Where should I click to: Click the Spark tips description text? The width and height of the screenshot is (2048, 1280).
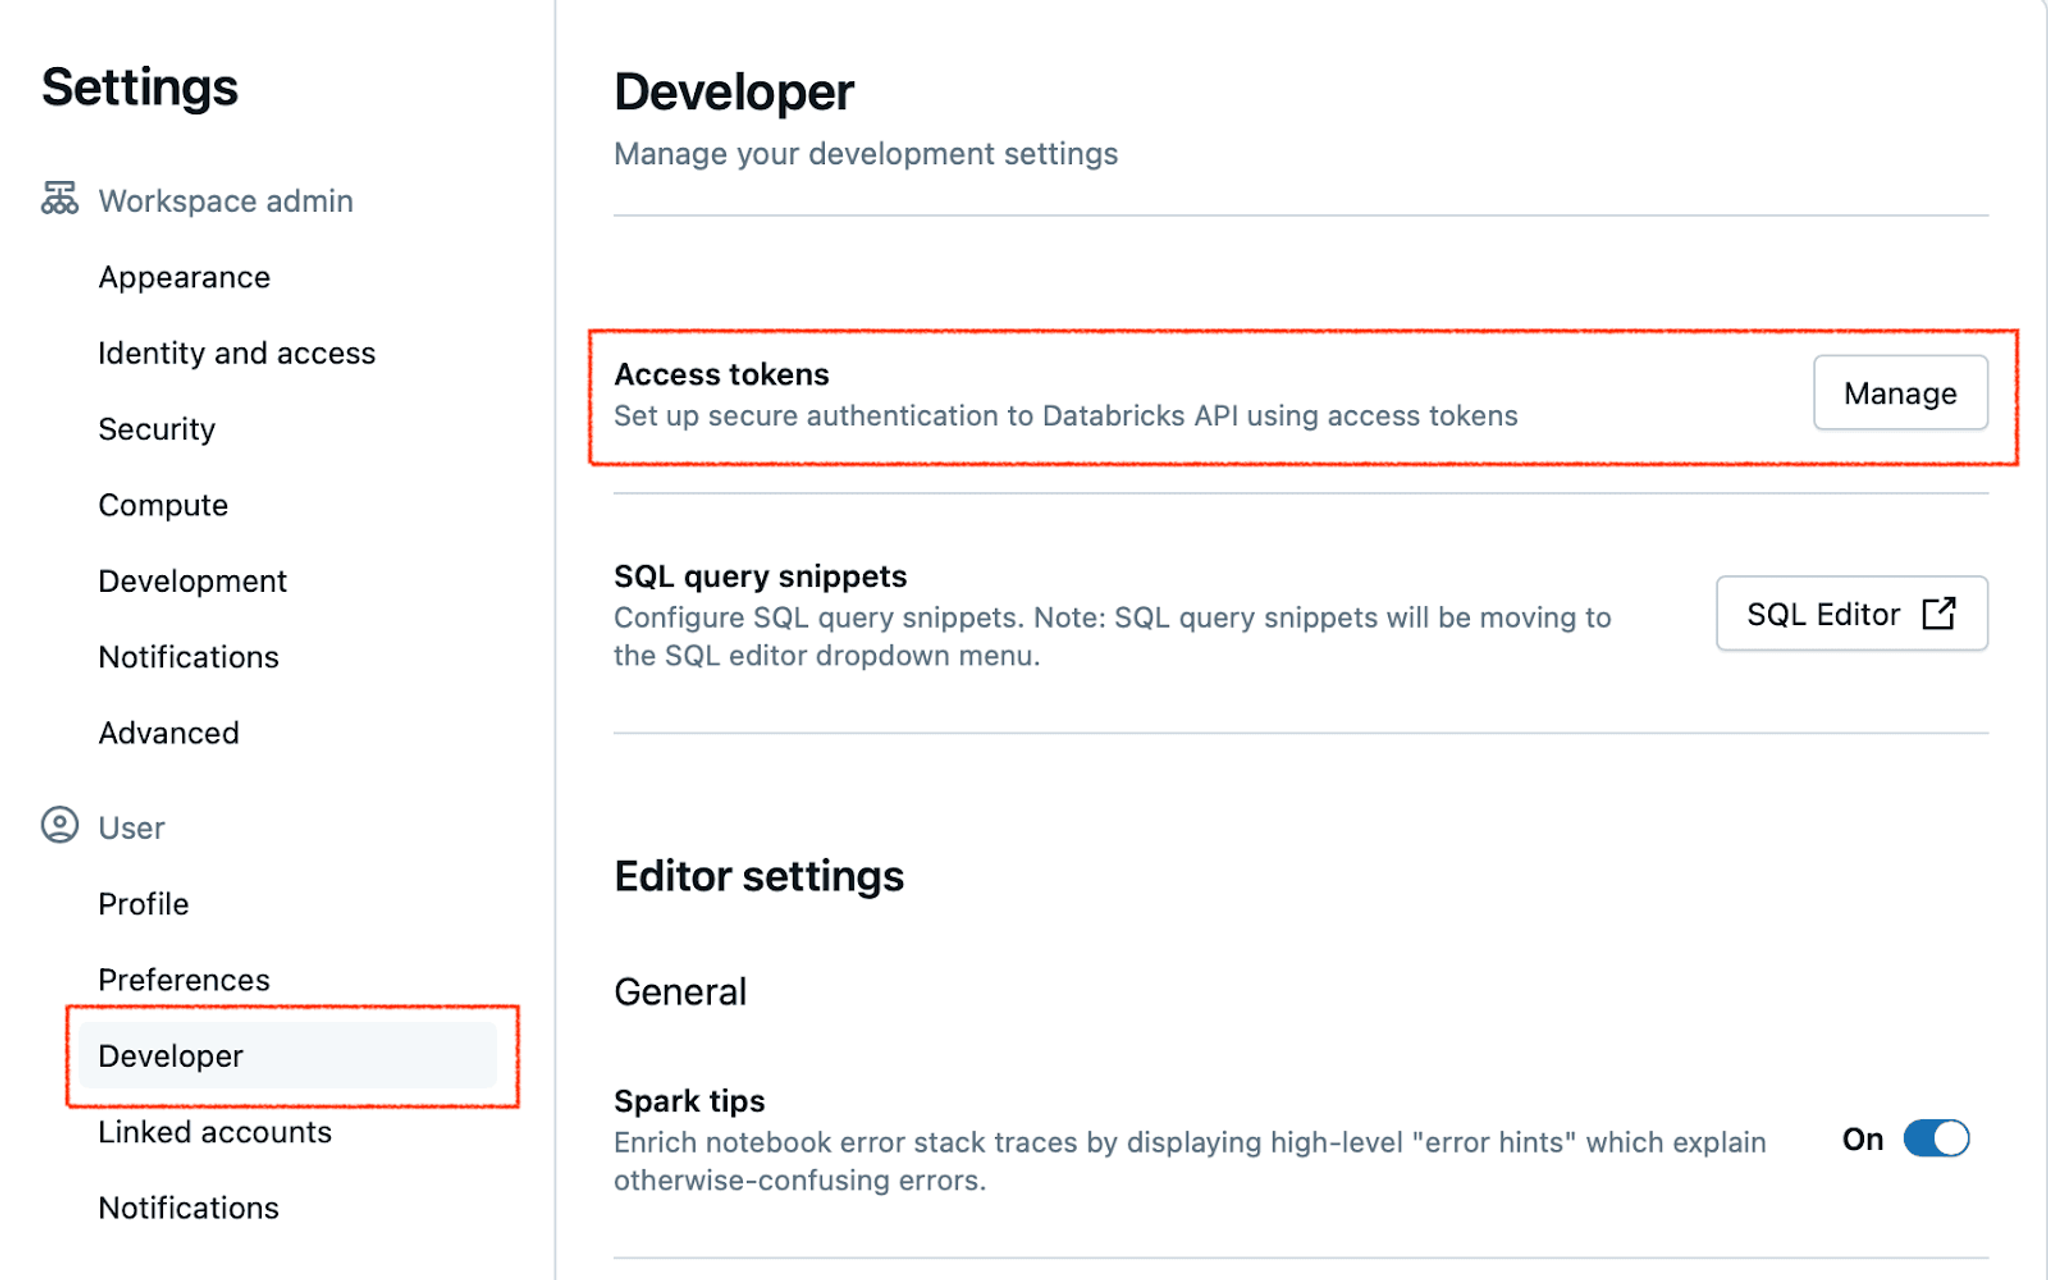pos(1190,1161)
